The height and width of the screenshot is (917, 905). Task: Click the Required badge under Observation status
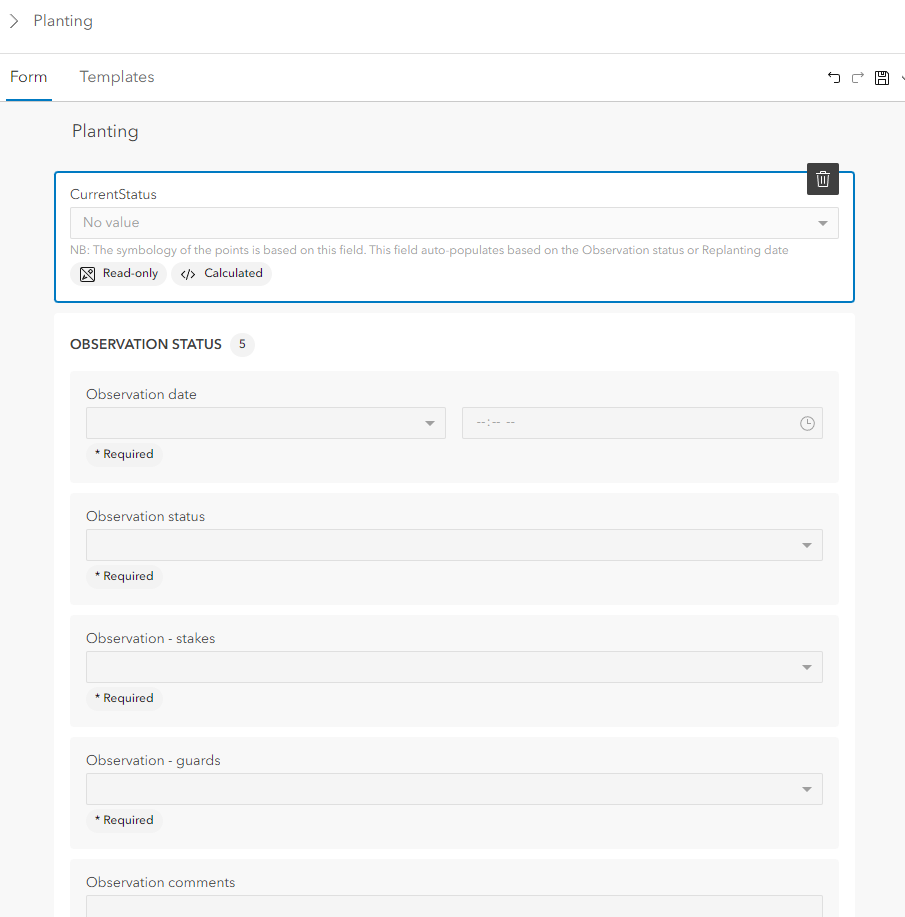[124, 577]
